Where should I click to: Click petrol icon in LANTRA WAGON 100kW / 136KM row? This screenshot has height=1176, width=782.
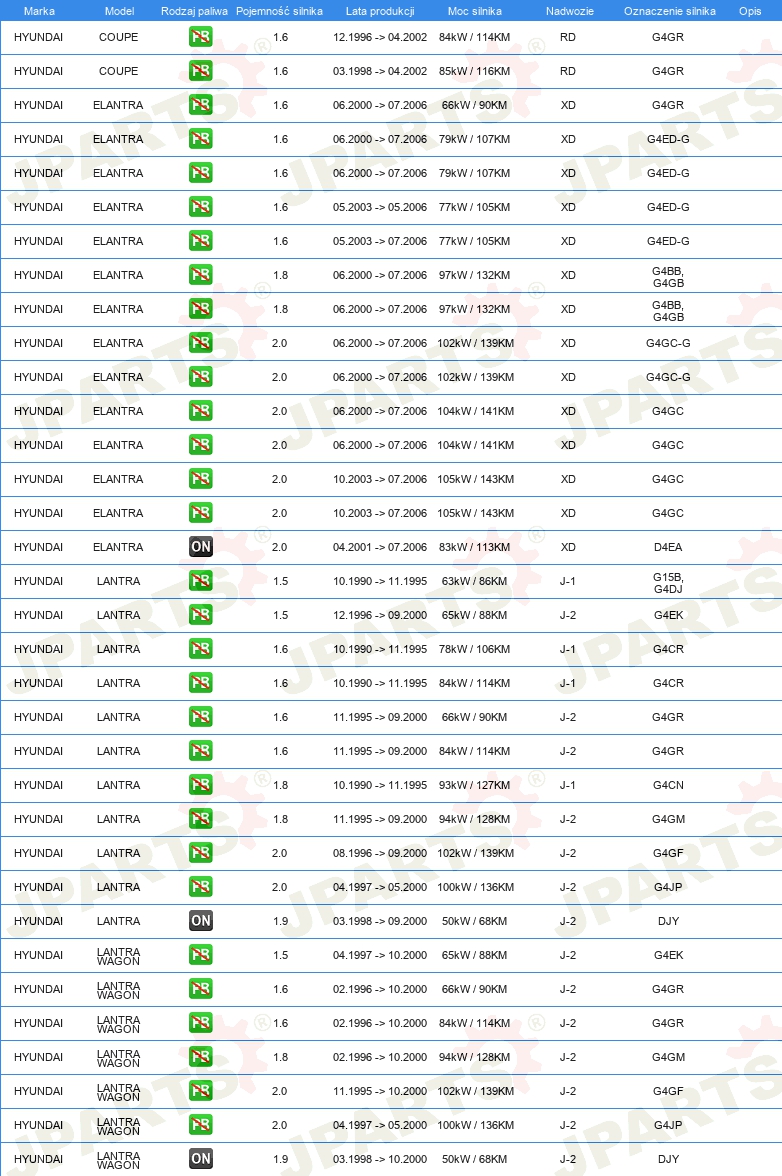[x=200, y=1125]
